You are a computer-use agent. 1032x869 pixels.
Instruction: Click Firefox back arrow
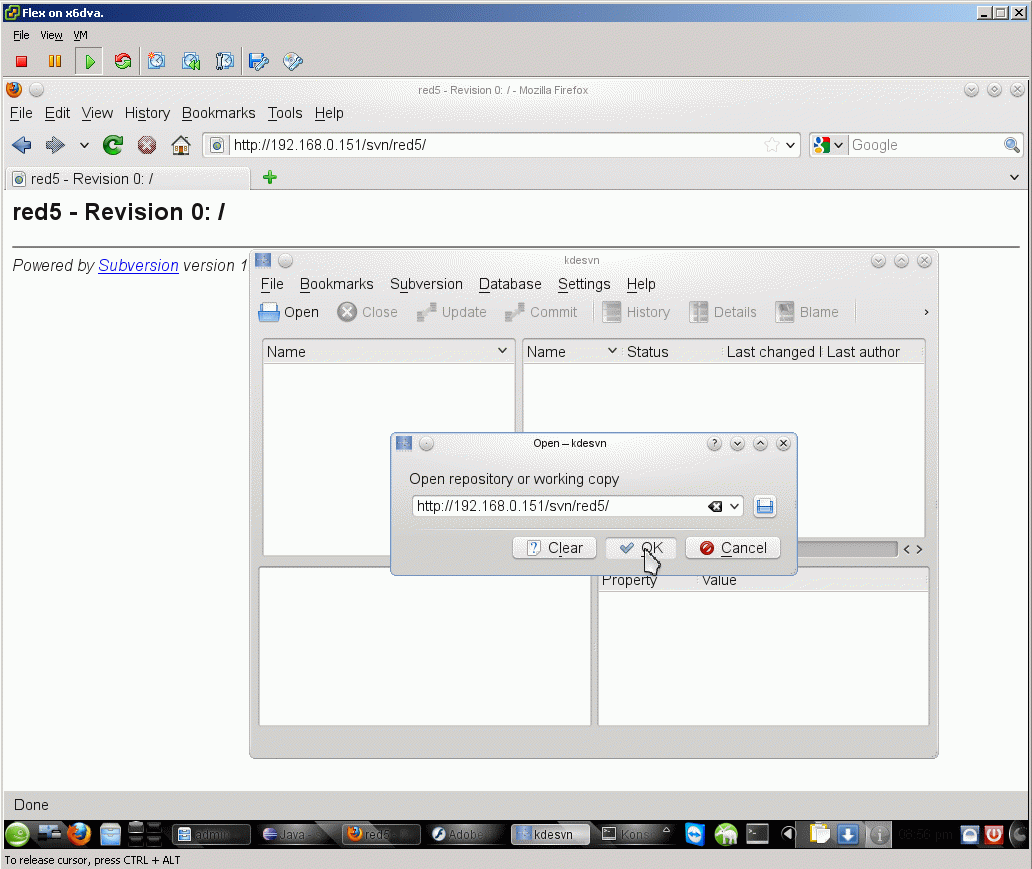tap(22, 145)
